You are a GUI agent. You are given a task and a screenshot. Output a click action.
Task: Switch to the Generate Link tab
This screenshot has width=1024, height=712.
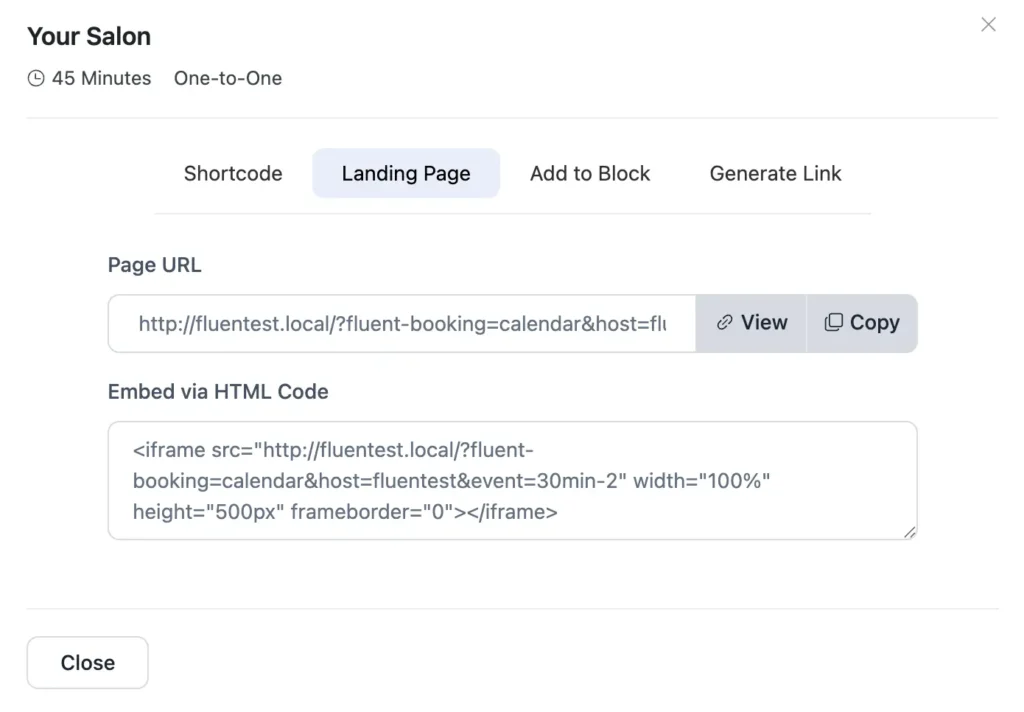click(x=775, y=173)
